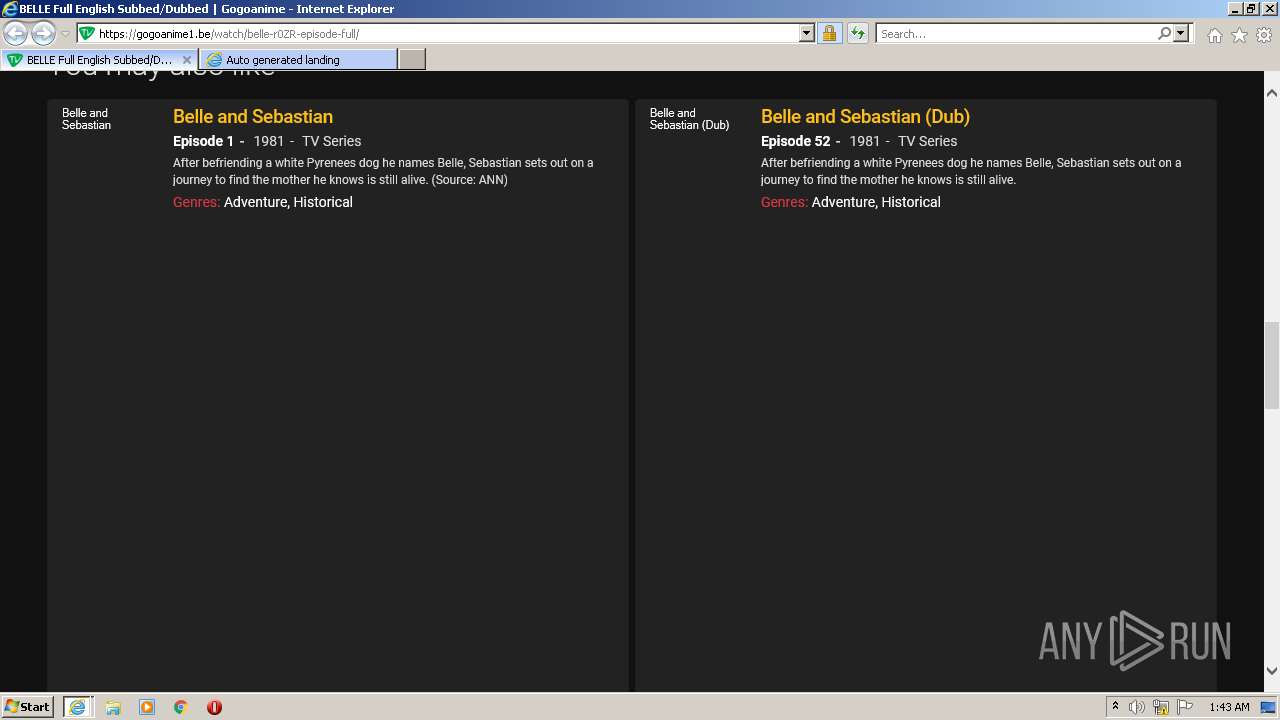This screenshot has width=1280, height=720.
Task: Click 1981 TV Series text in Dub card
Action: [x=903, y=141]
